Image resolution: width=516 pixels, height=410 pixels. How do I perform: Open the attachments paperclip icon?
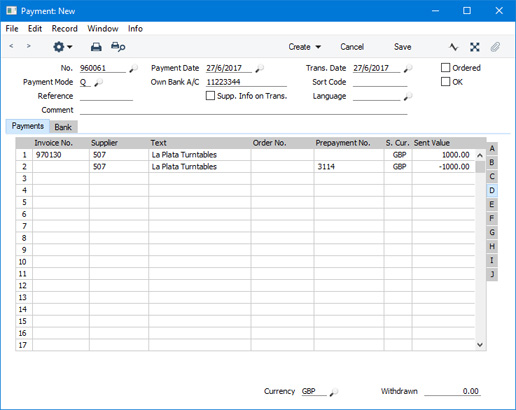[495, 47]
